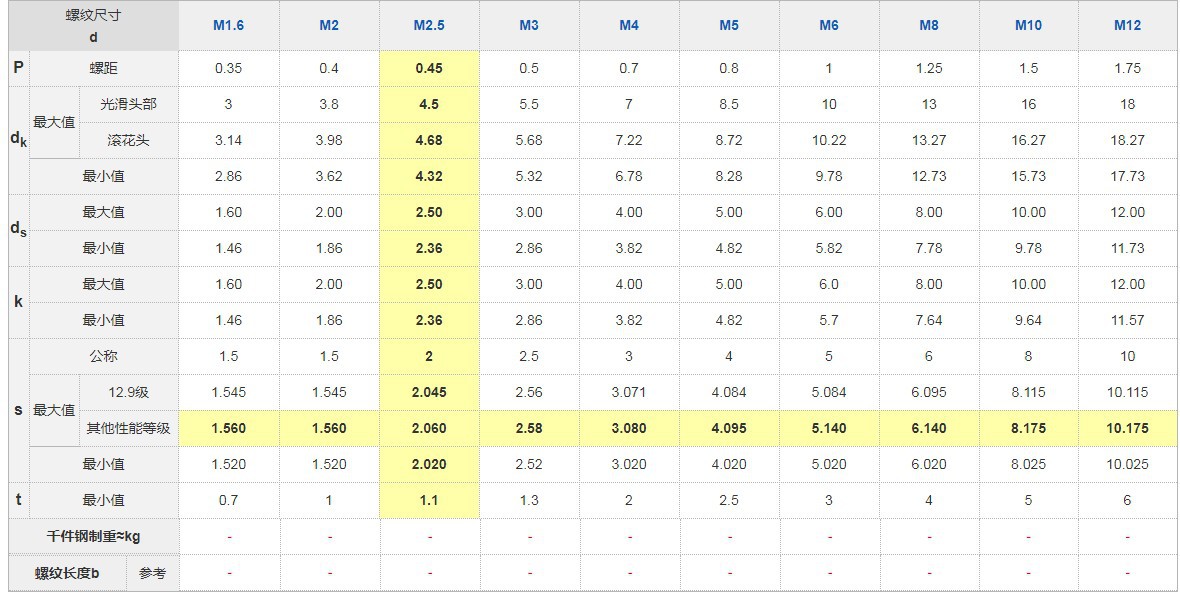
Task: Select value 7.64 in k 最小值 row
Action: (x=929, y=320)
